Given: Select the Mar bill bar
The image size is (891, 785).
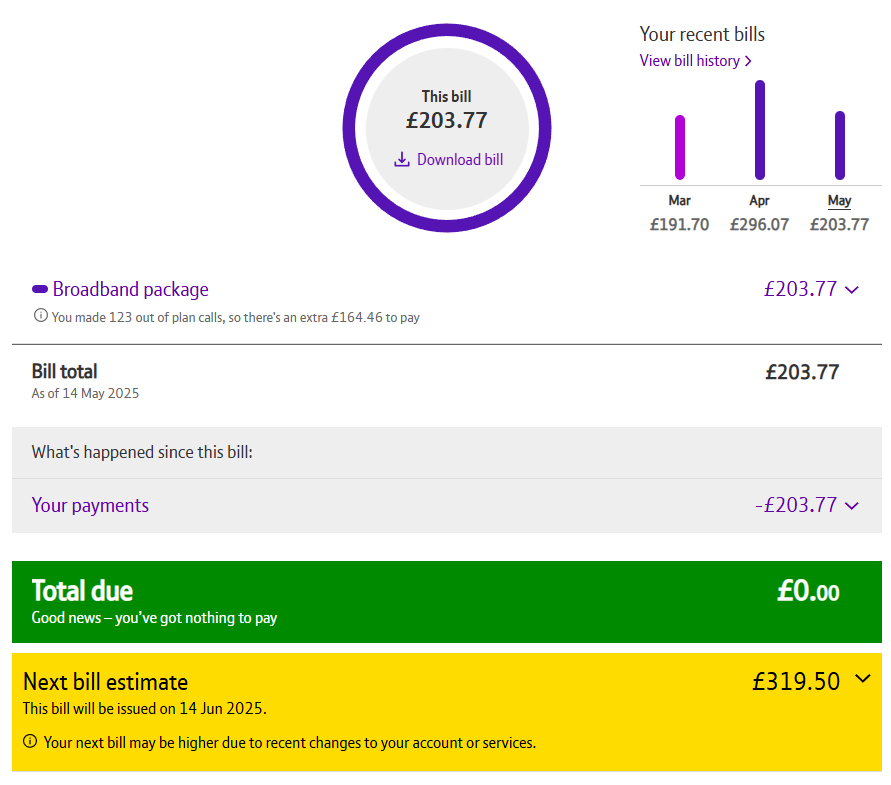Looking at the screenshot, I should pos(680,147).
